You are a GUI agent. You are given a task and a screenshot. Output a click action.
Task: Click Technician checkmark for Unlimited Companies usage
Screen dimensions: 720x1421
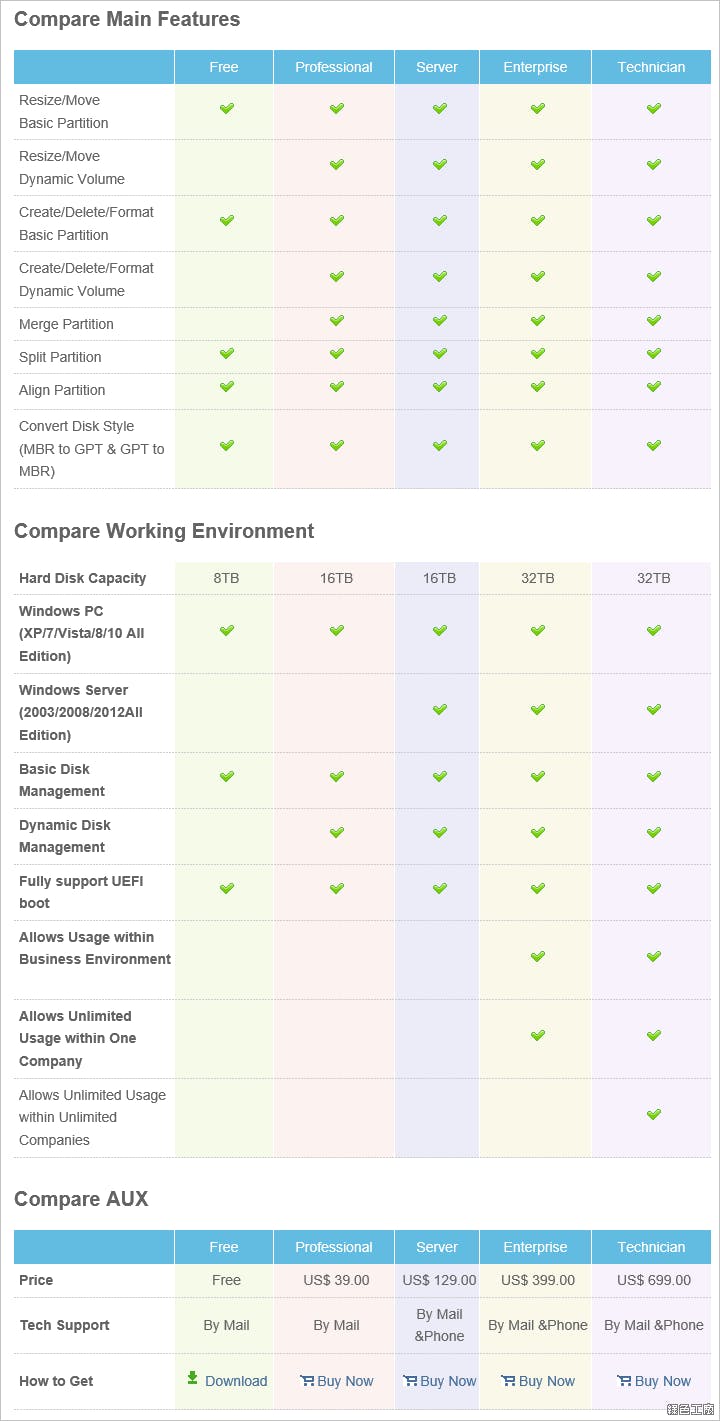(653, 1114)
